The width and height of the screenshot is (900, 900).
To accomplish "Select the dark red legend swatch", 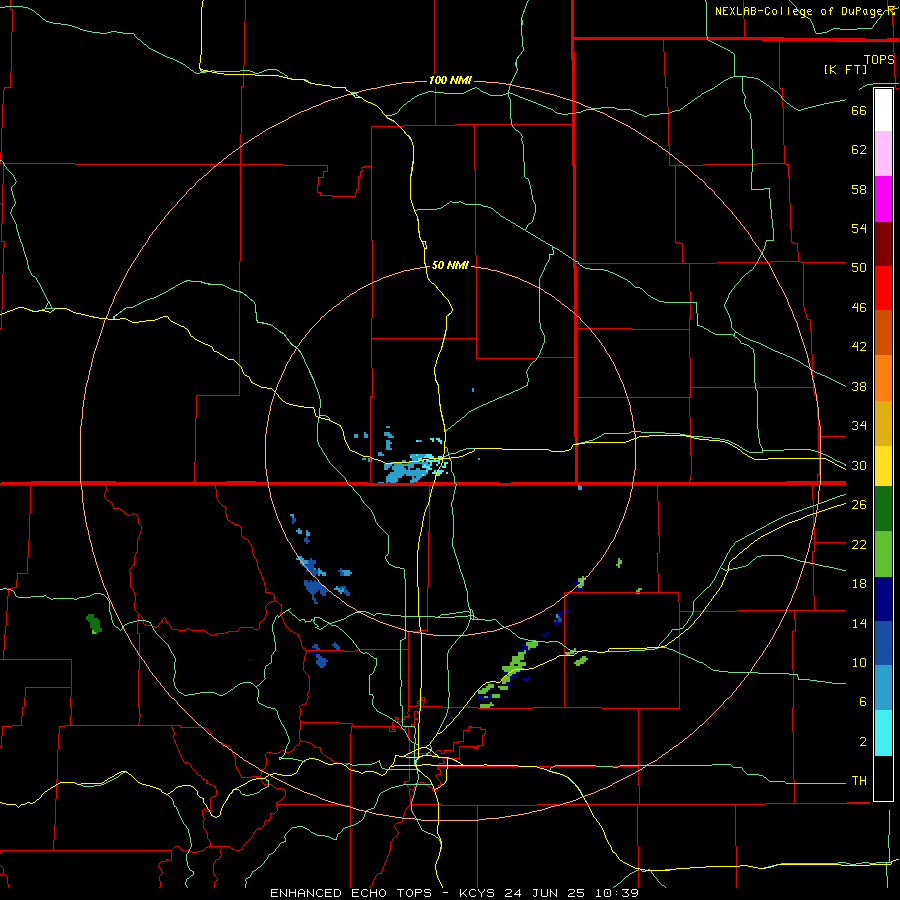I will (883, 243).
